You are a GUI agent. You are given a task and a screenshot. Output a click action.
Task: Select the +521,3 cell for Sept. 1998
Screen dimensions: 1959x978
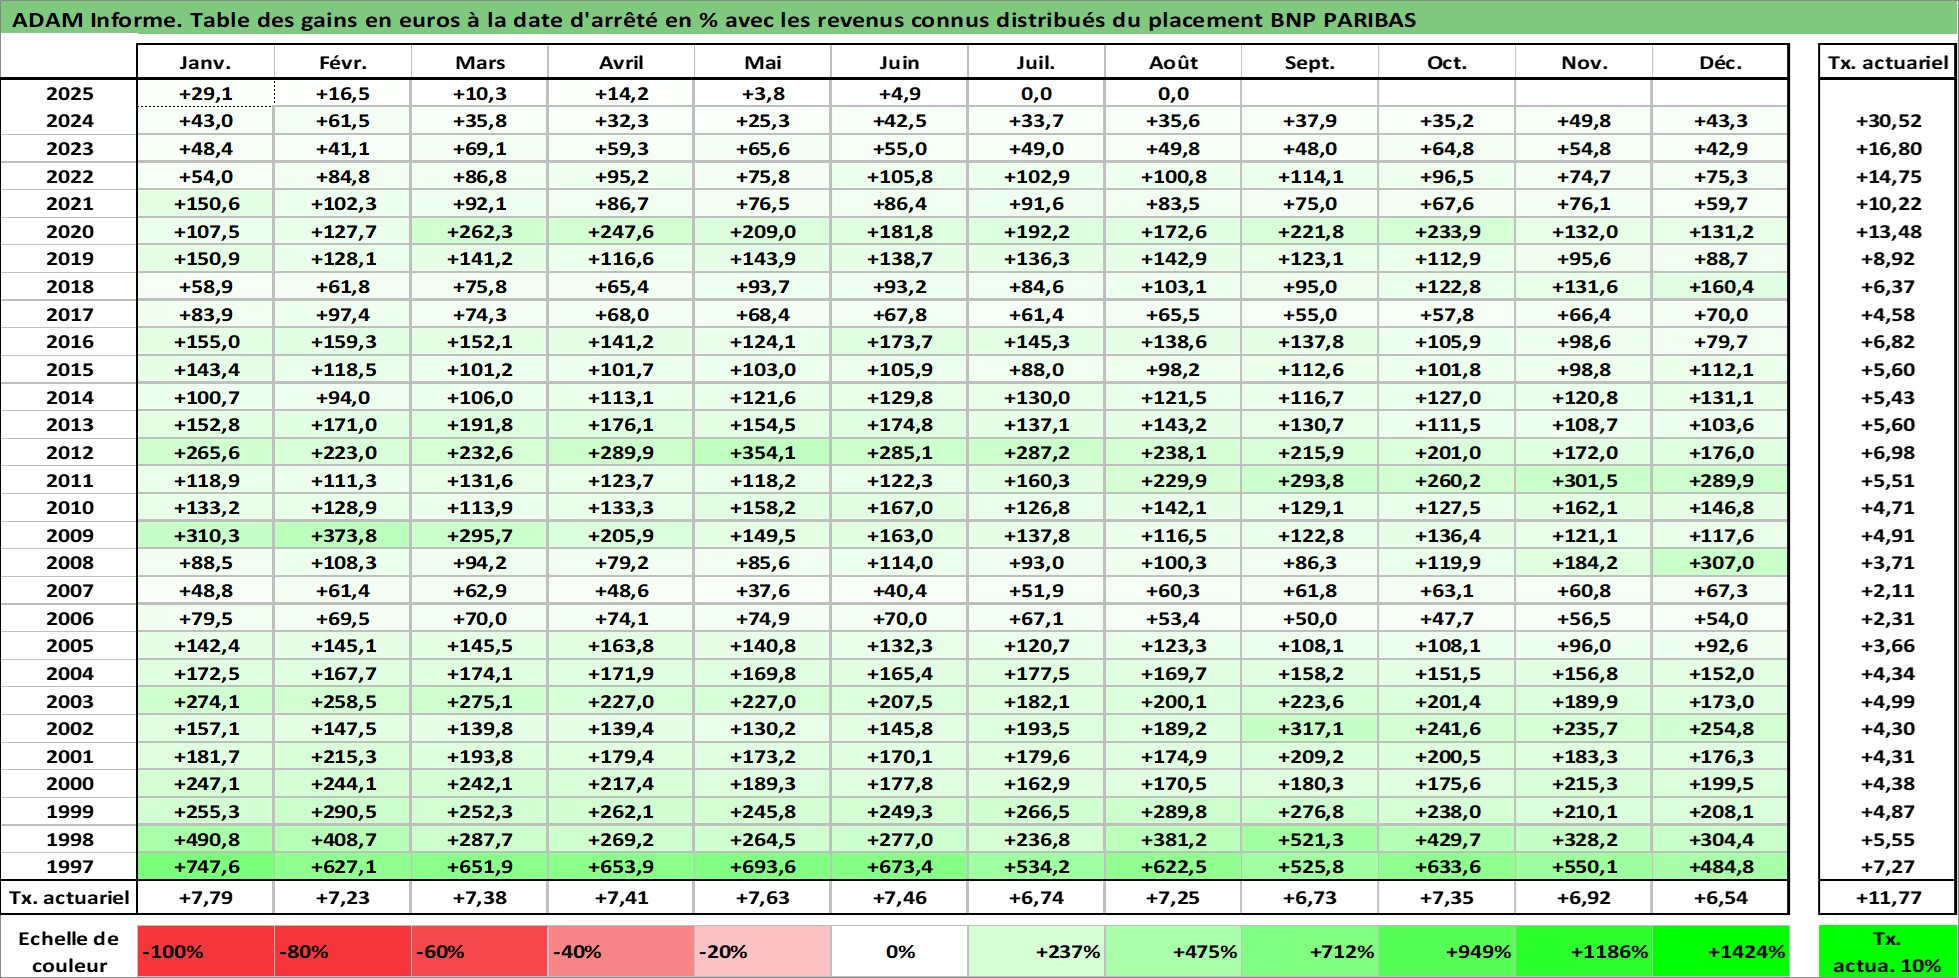click(x=1310, y=839)
